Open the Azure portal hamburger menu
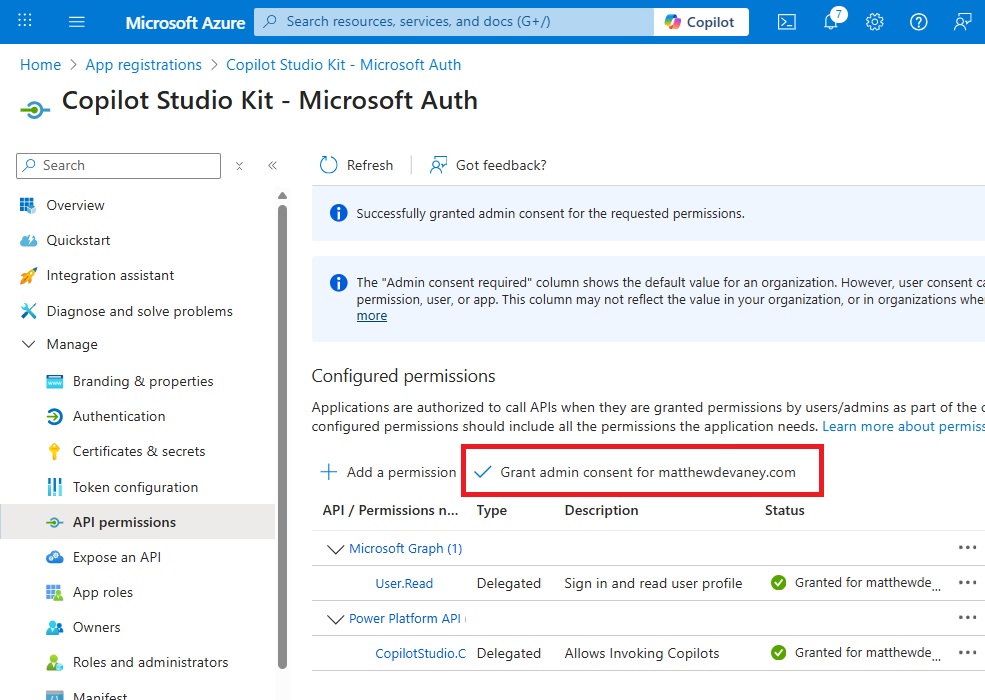This screenshot has height=700, width=985. [77, 22]
